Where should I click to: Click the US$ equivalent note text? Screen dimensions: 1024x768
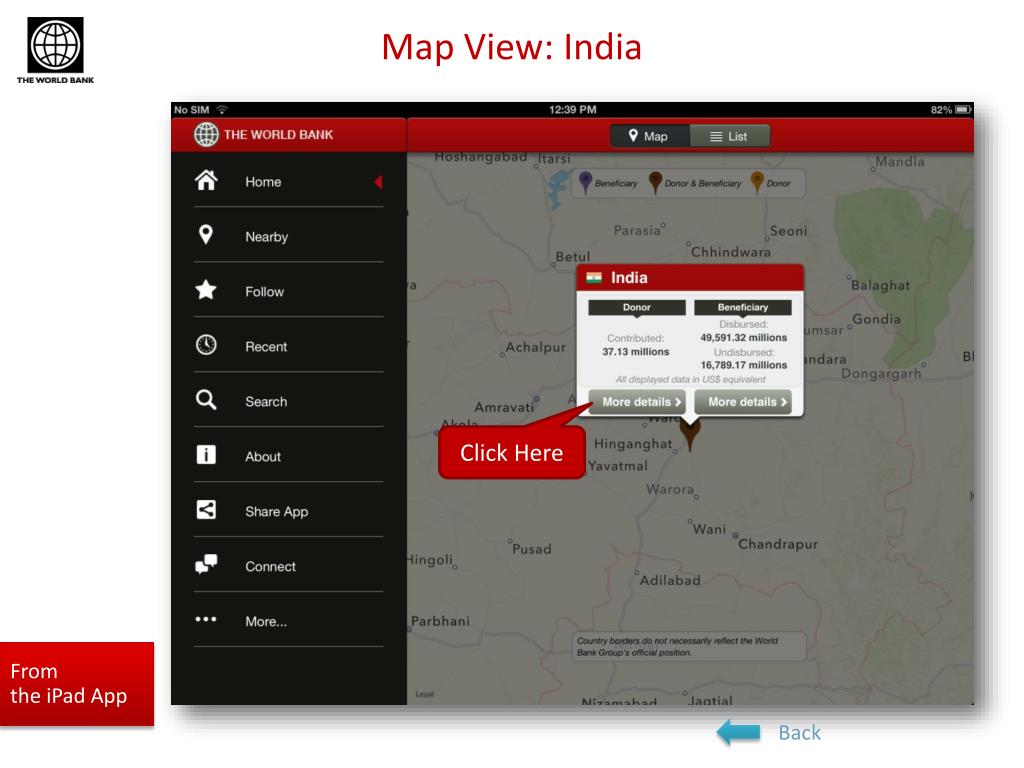[x=690, y=379]
